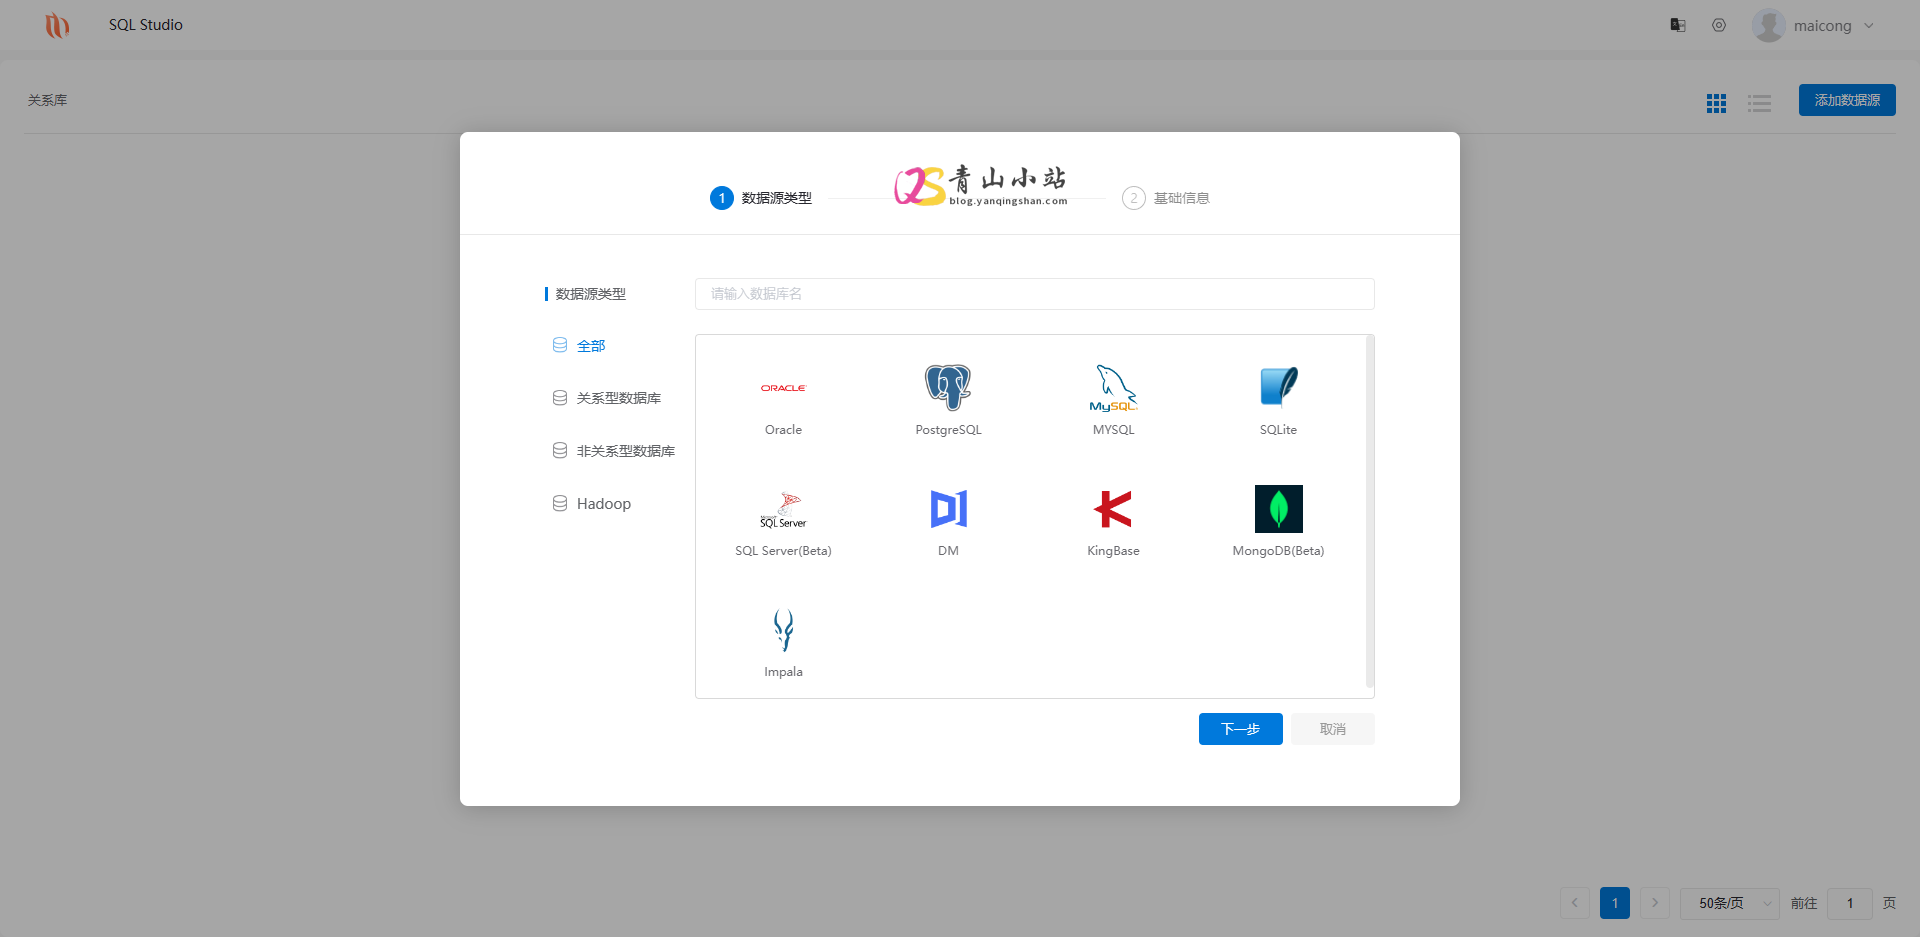Image resolution: width=1920 pixels, height=937 pixels.
Task: Click database icon beside 关系型数据库
Action: coord(560,398)
